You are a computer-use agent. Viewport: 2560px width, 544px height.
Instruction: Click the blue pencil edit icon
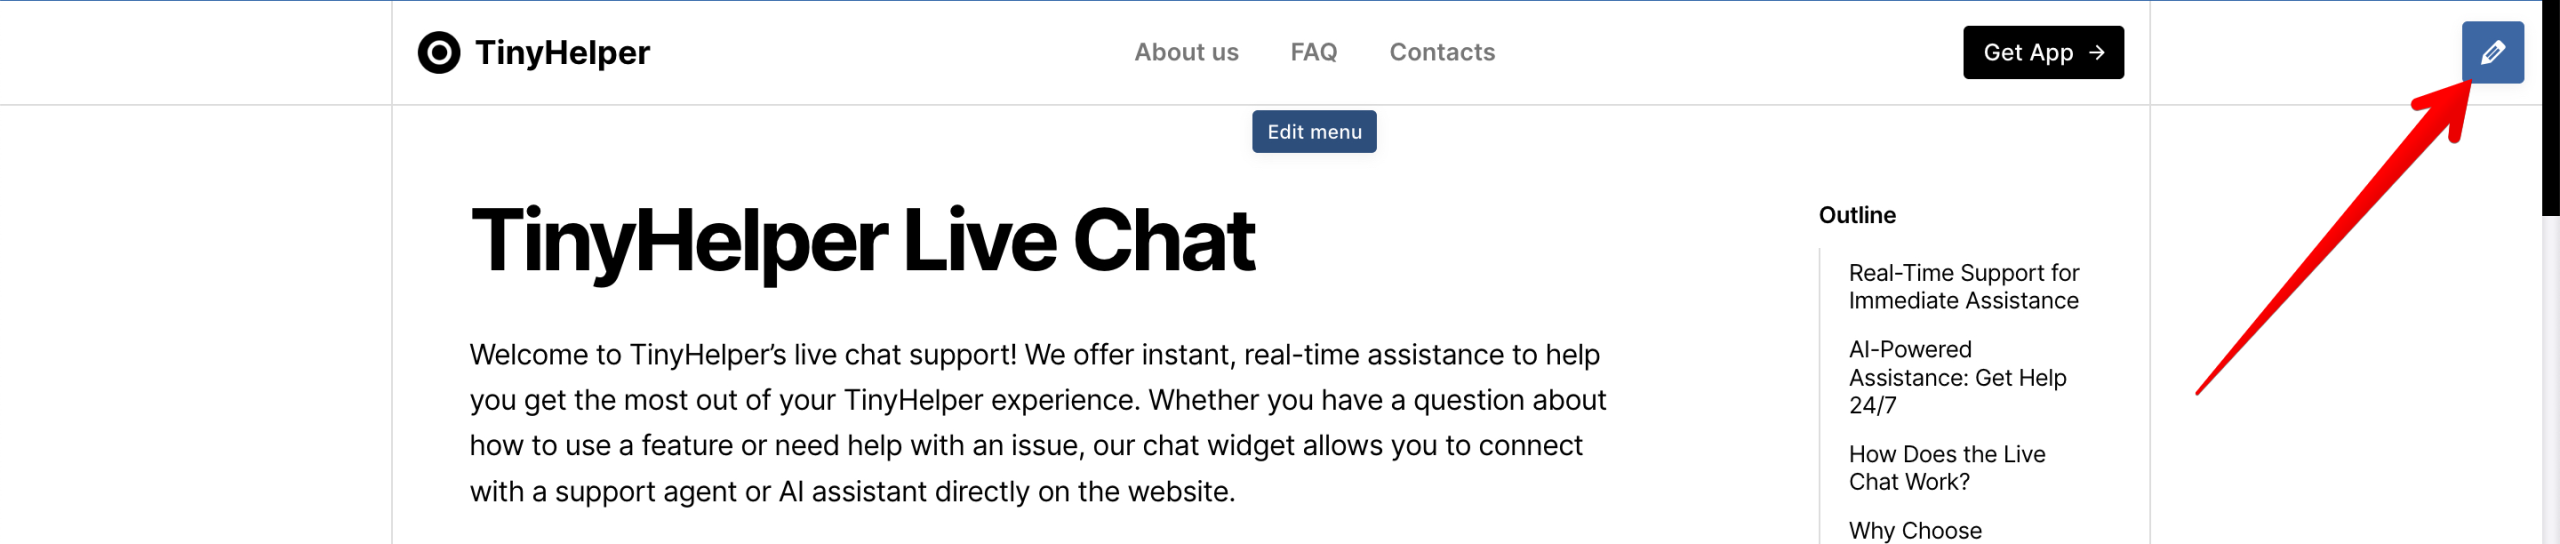coord(2491,52)
